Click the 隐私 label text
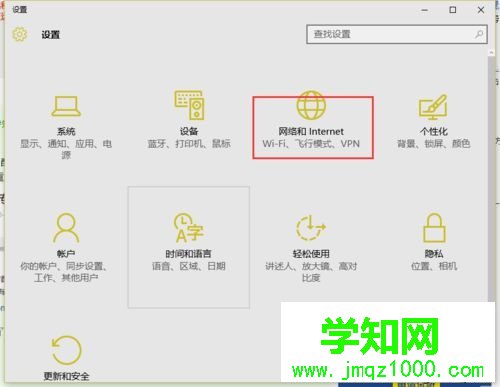The height and width of the screenshot is (387, 500). [x=434, y=254]
